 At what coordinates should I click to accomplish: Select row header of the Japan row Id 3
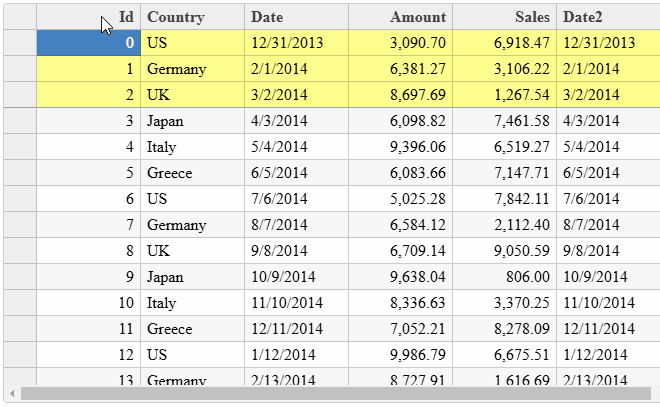click(x=19, y=121)
